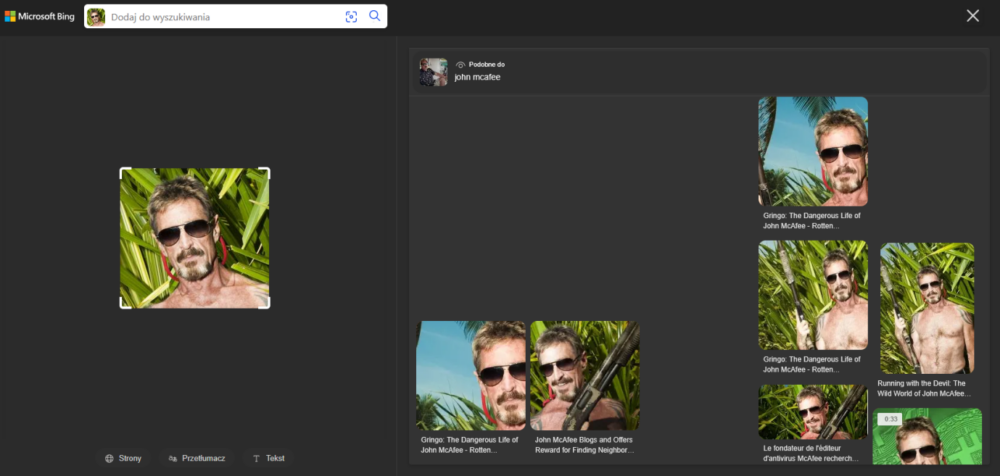Switch to the Tekst option
1000x476 pixels.
pyautogui.click(x=269, y=458)
